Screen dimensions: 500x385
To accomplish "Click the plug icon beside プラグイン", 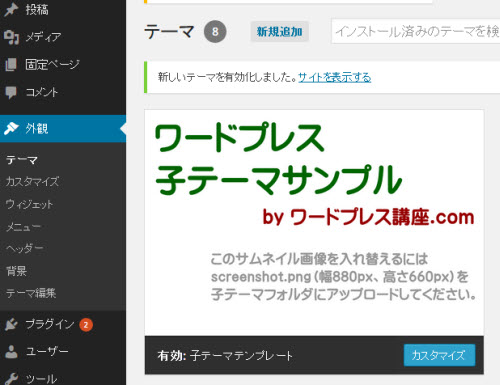I will click(11, 324).
